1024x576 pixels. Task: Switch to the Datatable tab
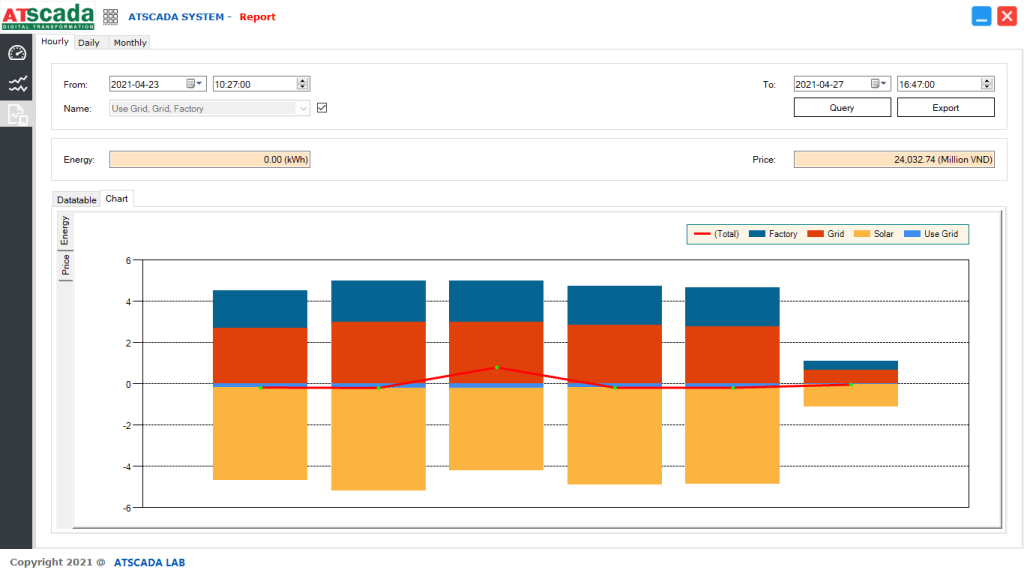75,199
